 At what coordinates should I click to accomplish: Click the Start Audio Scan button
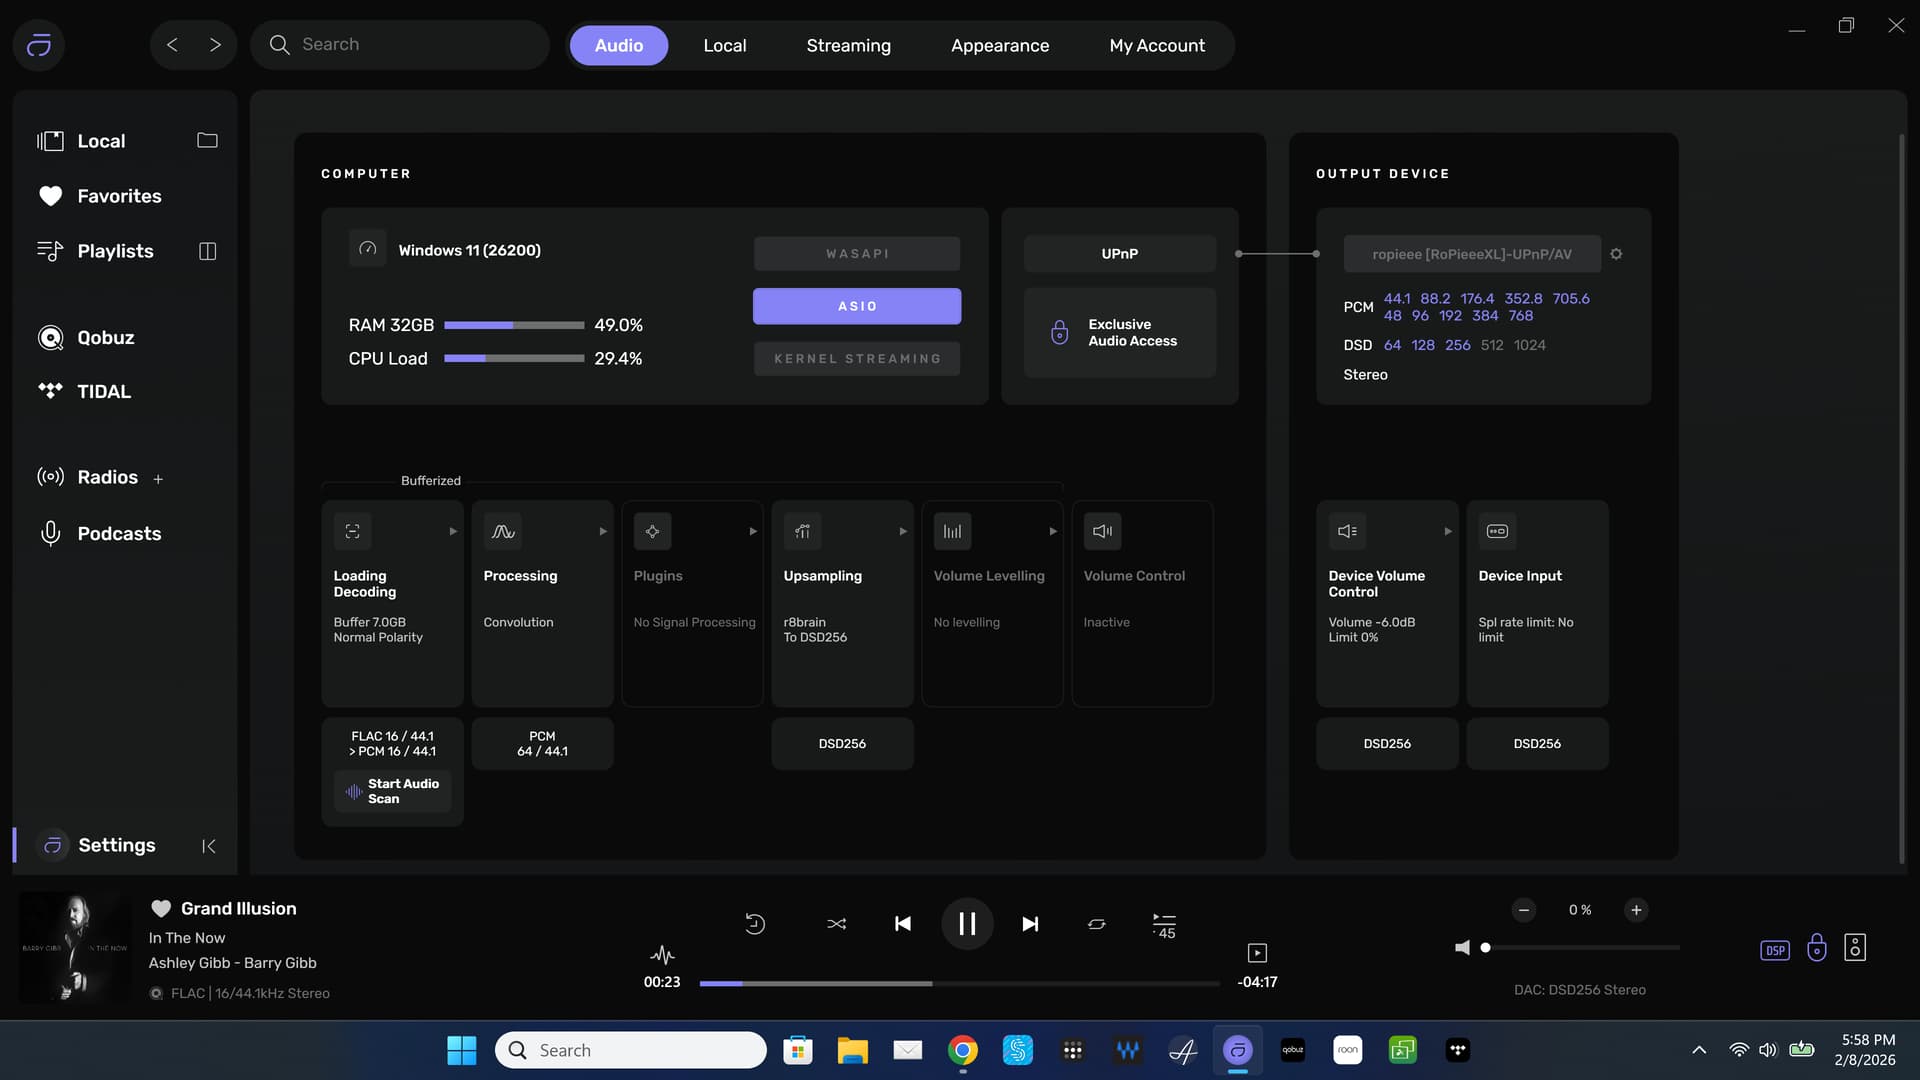tap(392, 791)
